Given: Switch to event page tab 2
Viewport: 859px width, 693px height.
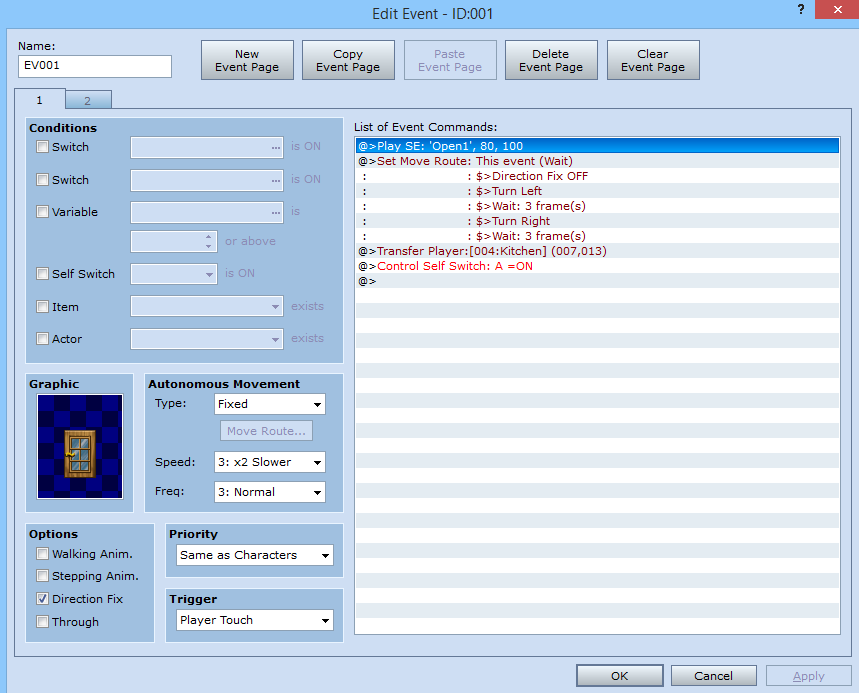Looking at the screenshot, I should [x=87, y=100].
